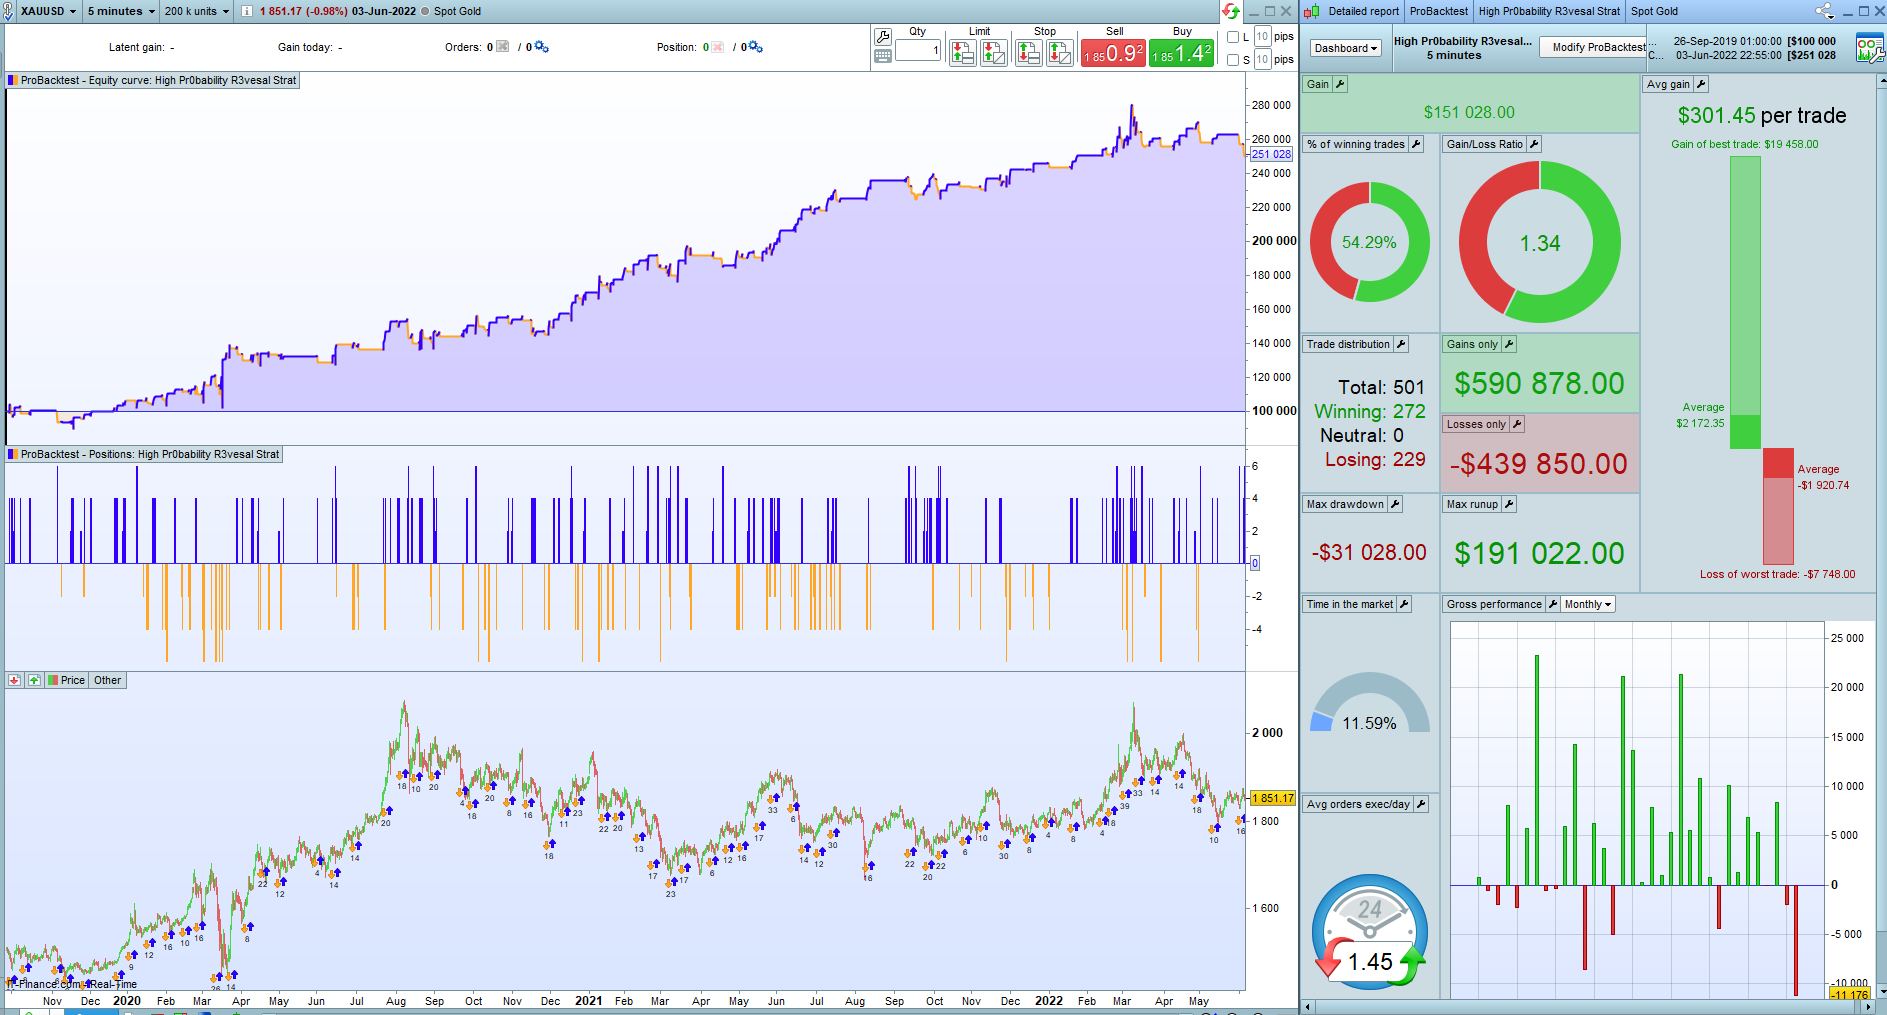This screenshot has width=1887, height=1015.
Task: Open the second Limit order icon
Action: pos(994,53)
